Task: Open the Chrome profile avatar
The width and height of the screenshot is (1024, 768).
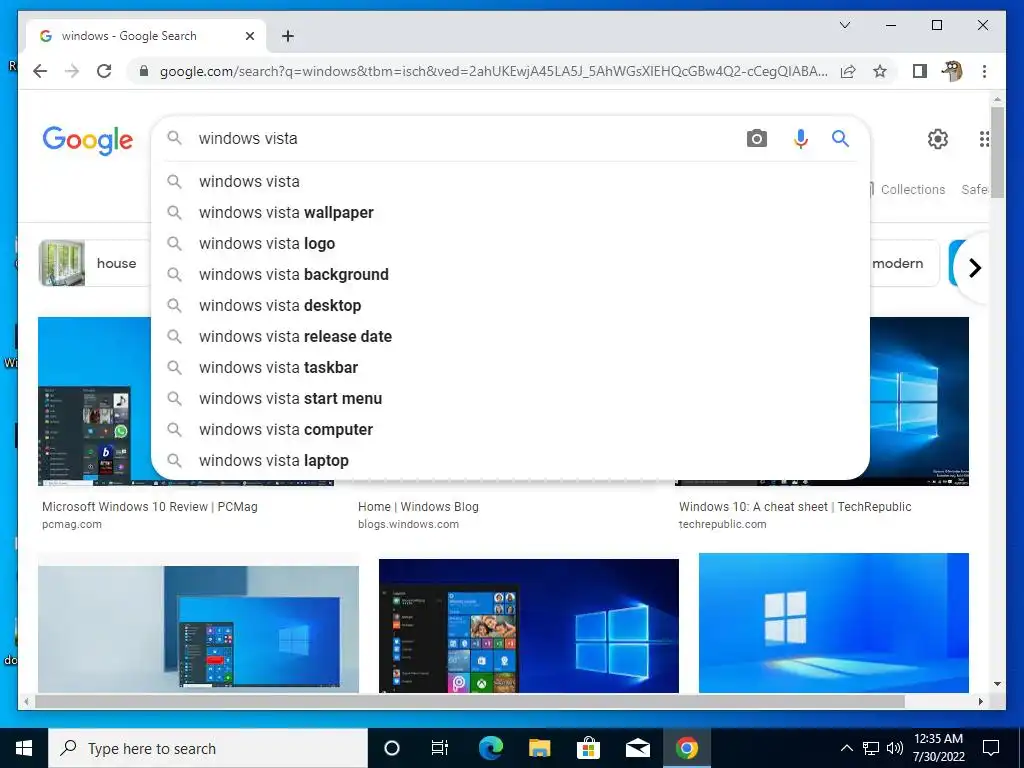Action: click(952, 71)
